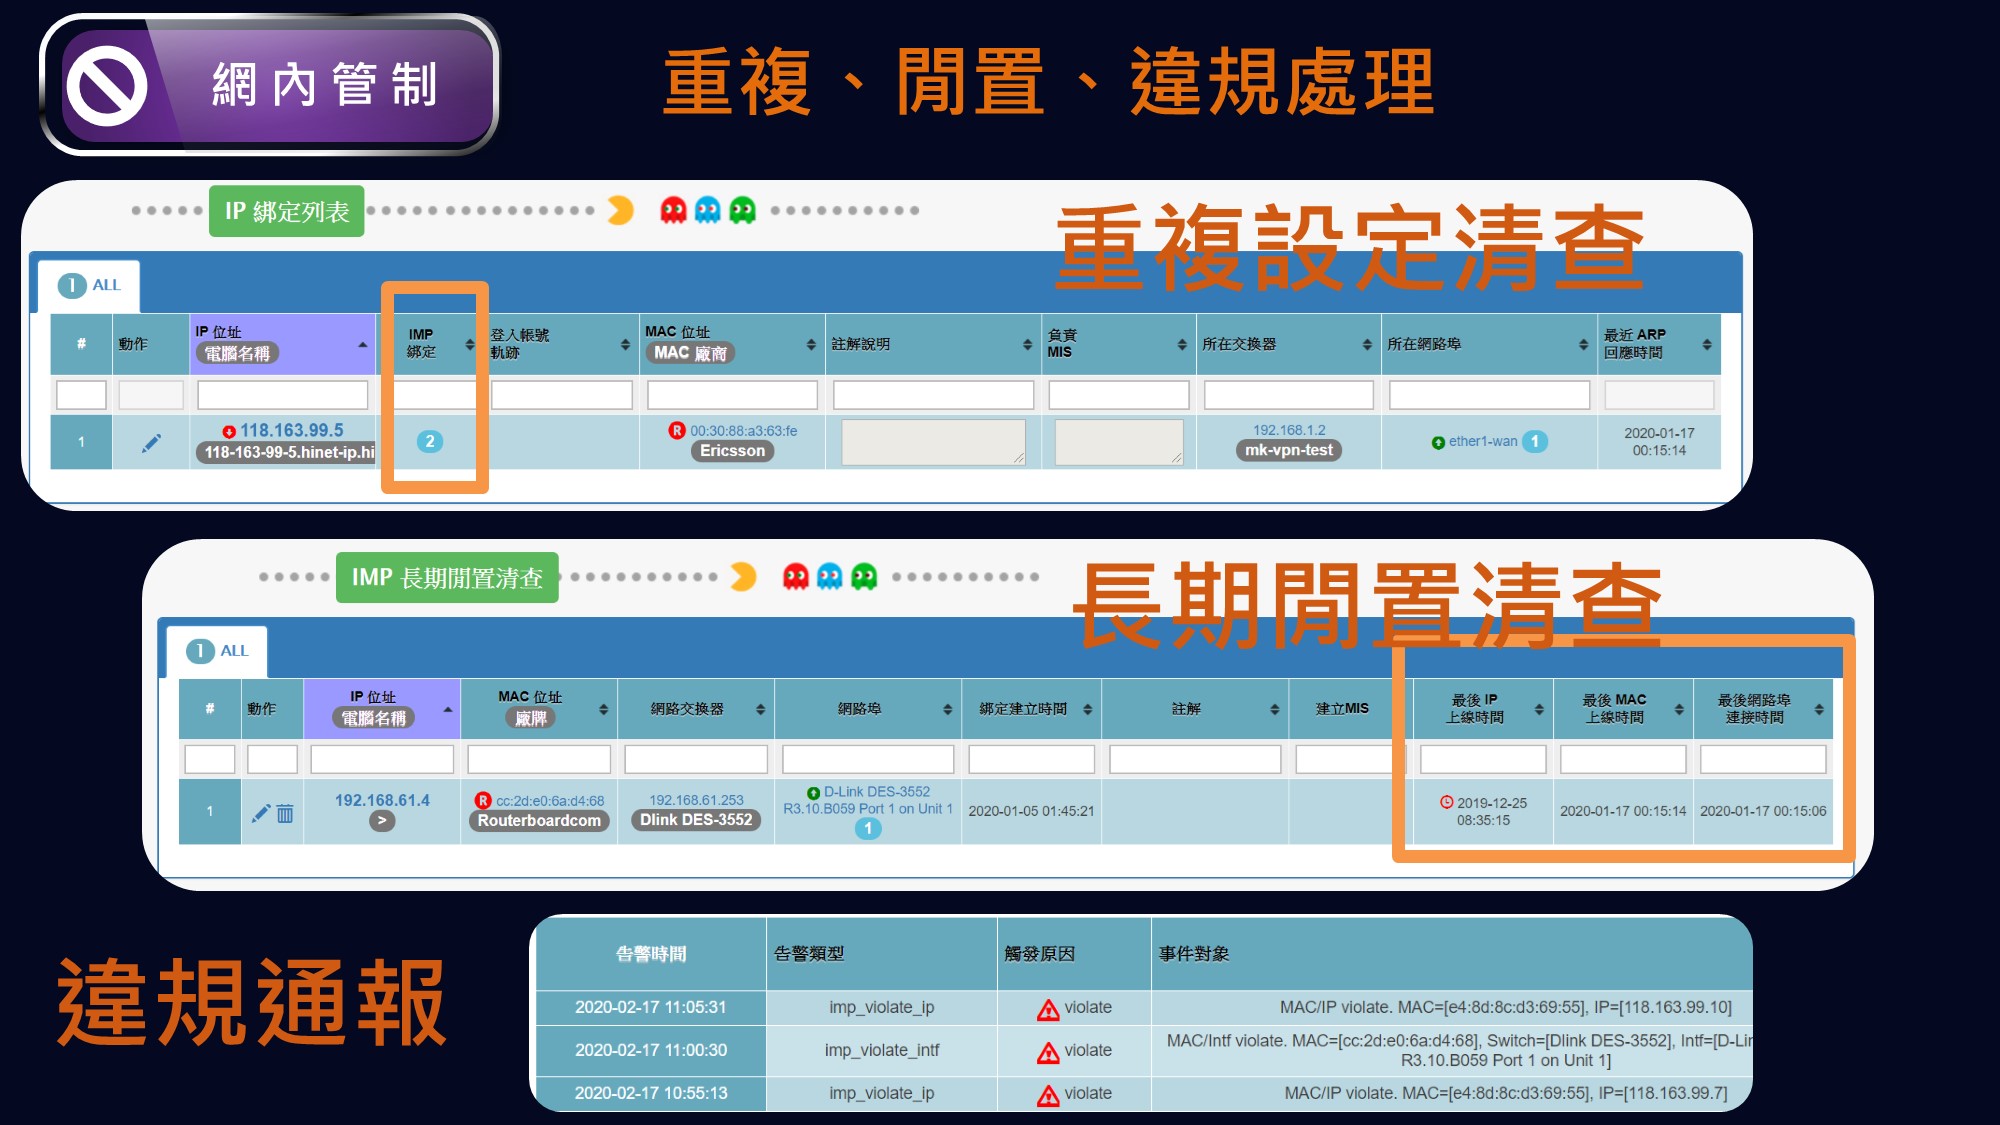Sort the 所在交換器 column

[1366, 344]
